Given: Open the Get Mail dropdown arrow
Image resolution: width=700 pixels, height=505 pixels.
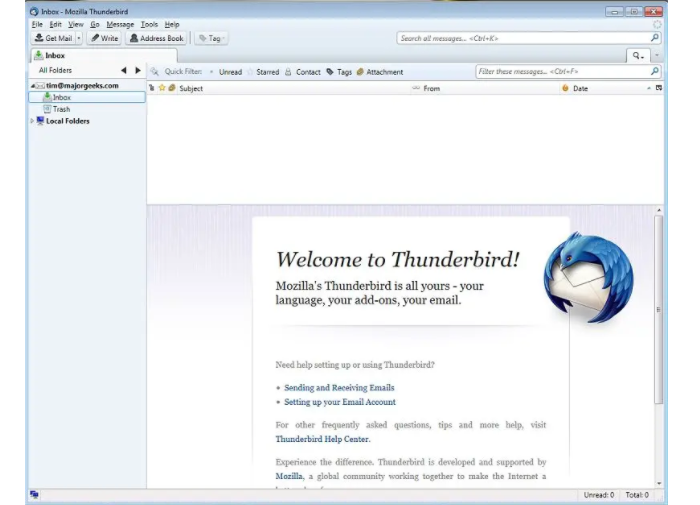Looking at the screenshot, I should coord(79,38).
